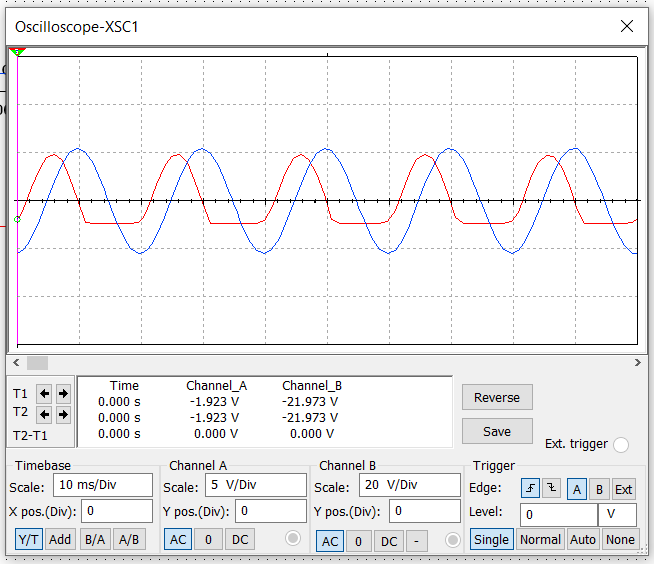Select rising edge trigger icon
654x564 pixels.
coord(531,488)
